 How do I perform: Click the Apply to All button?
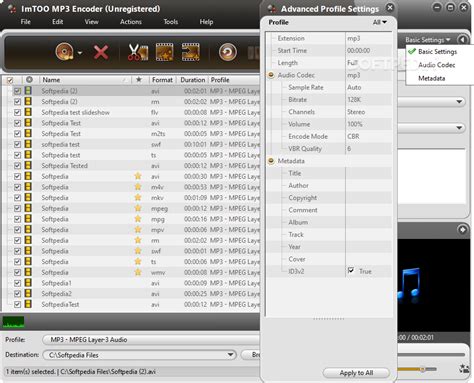pyautogui.click(x=356, y=373)
